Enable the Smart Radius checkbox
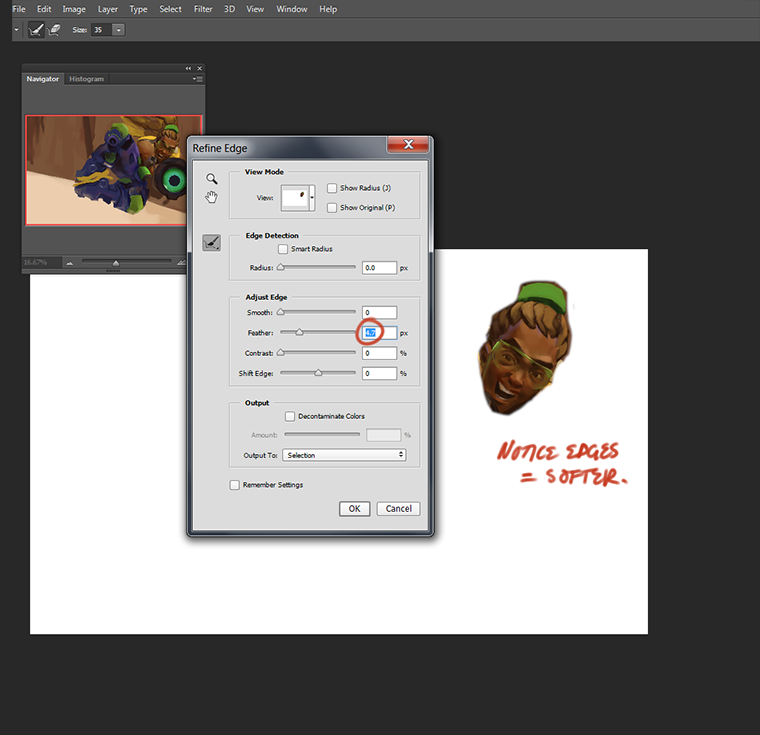The image size is (760, 735). (283, 249)
